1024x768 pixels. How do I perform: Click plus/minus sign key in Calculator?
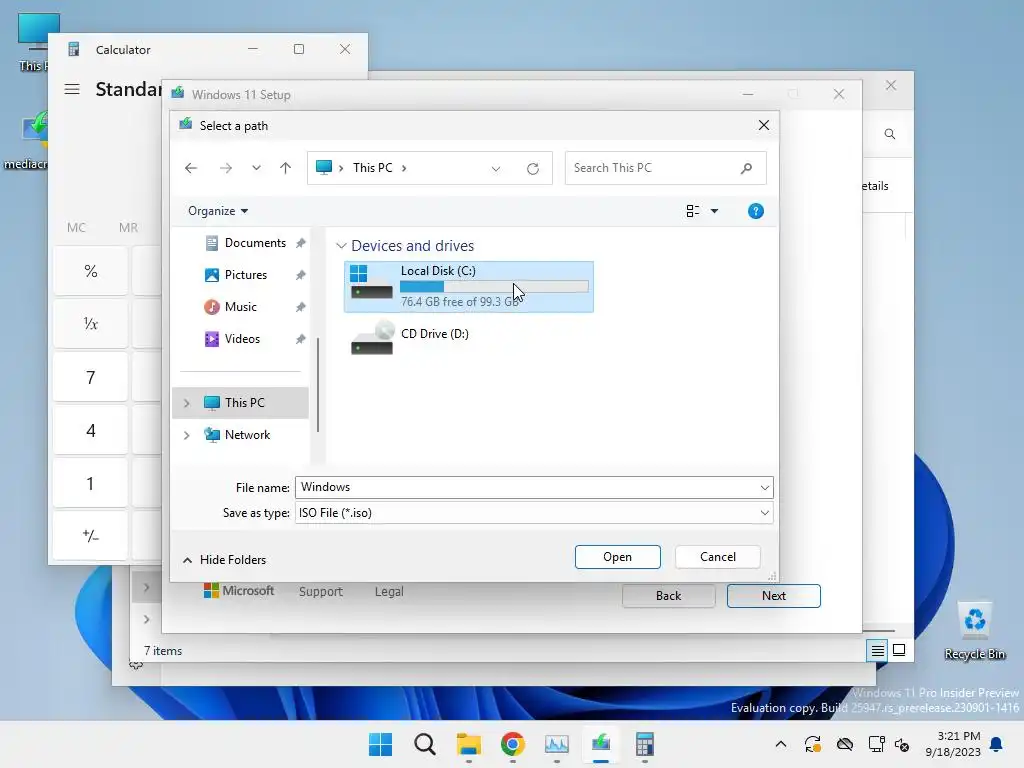[91, 536]
